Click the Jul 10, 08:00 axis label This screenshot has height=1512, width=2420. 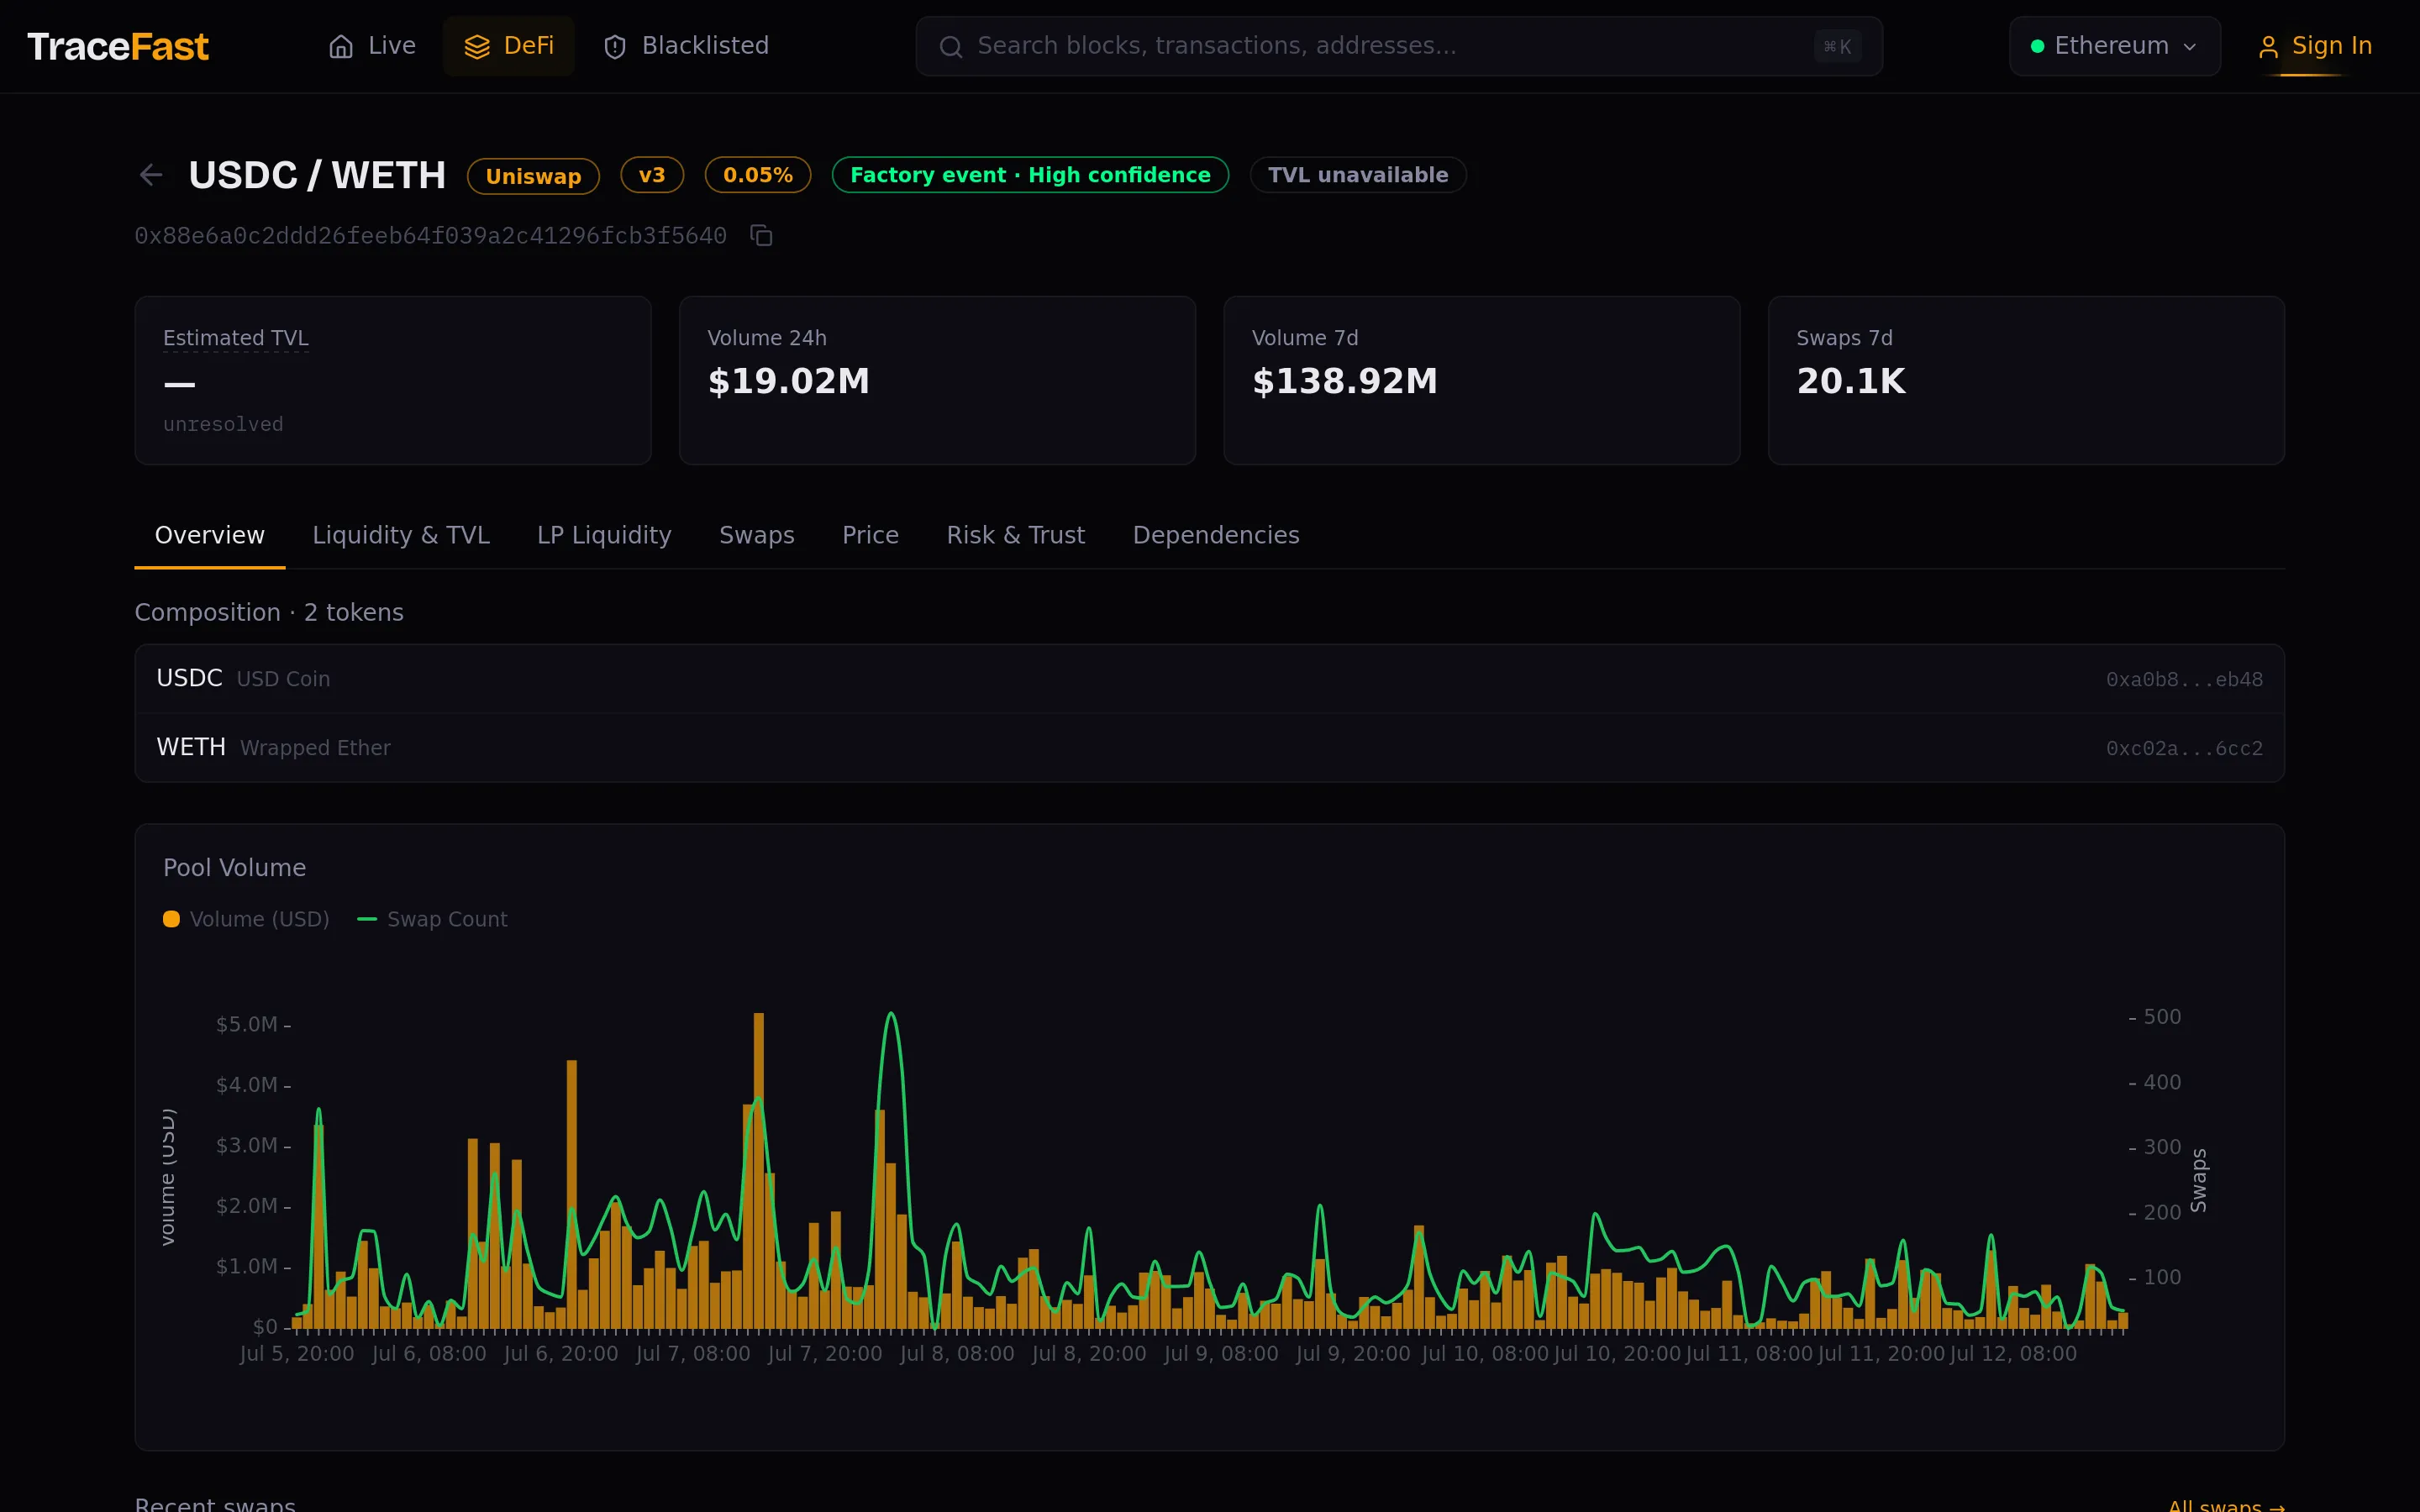[x=1485, y=1354]
